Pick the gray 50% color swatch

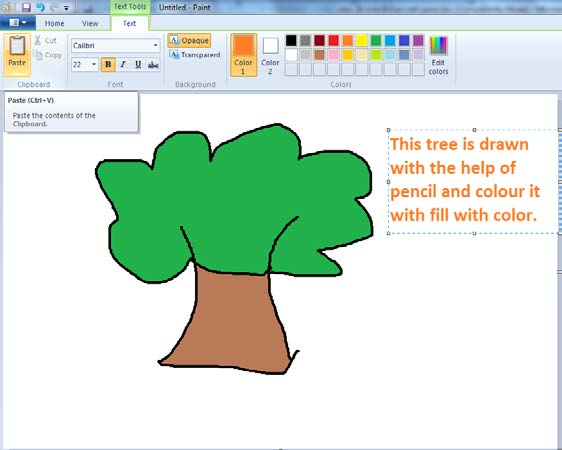tap(305, 40)
